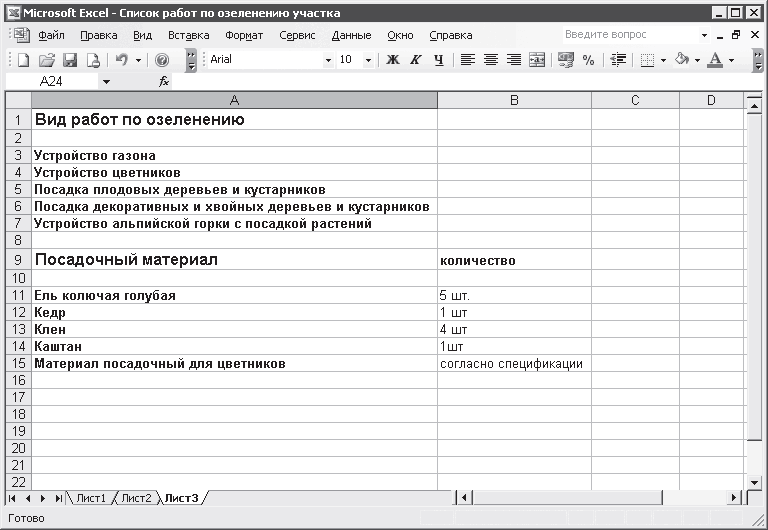Image resolution: width=768 pixels, height=530 pixels.
Task: Open the help question box dropdown arrow
Action: tap(704, 35)
